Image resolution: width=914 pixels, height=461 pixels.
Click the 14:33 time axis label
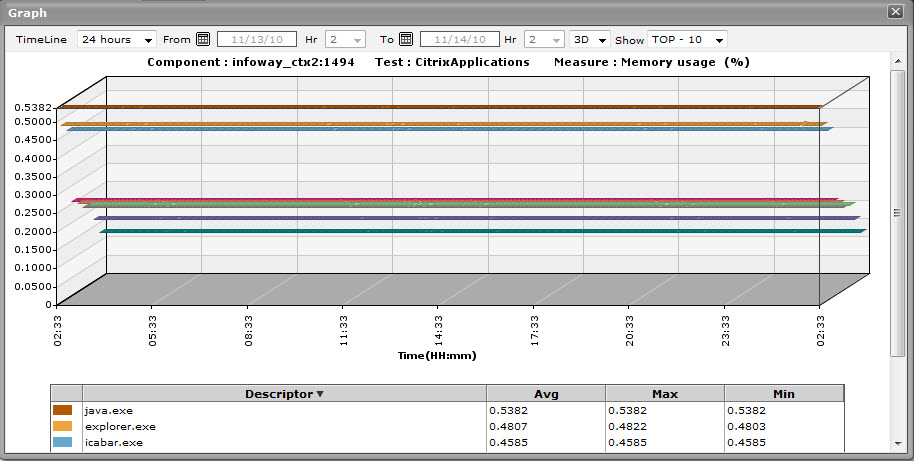pyautogui.click(x=438, y=330)
